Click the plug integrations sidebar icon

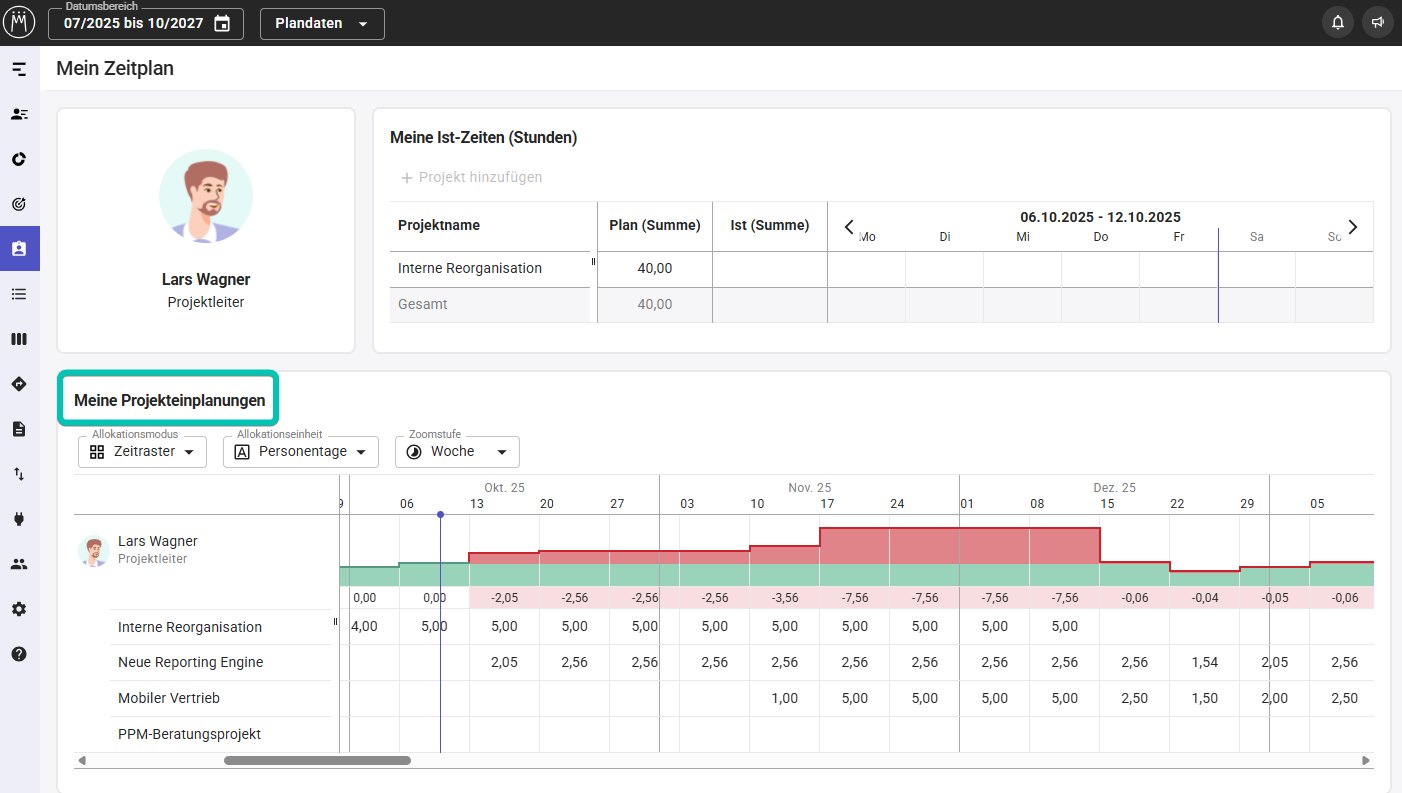pos(19,519)
